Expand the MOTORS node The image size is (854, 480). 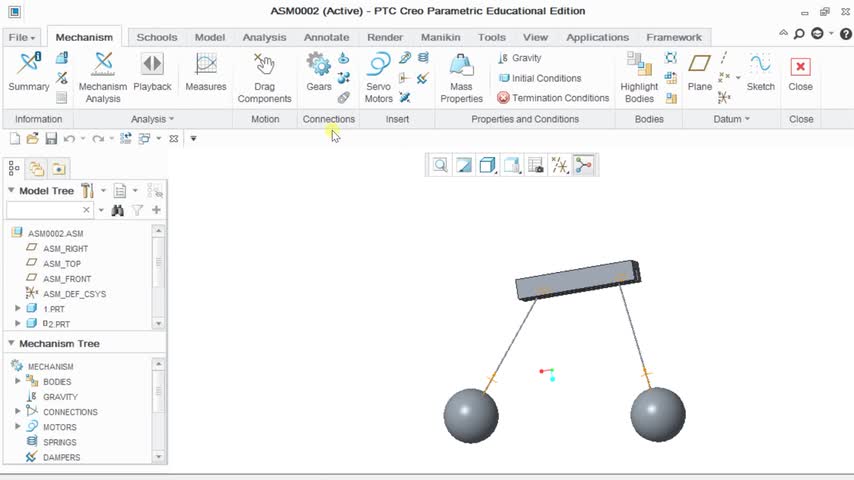[x=17, y=426]
